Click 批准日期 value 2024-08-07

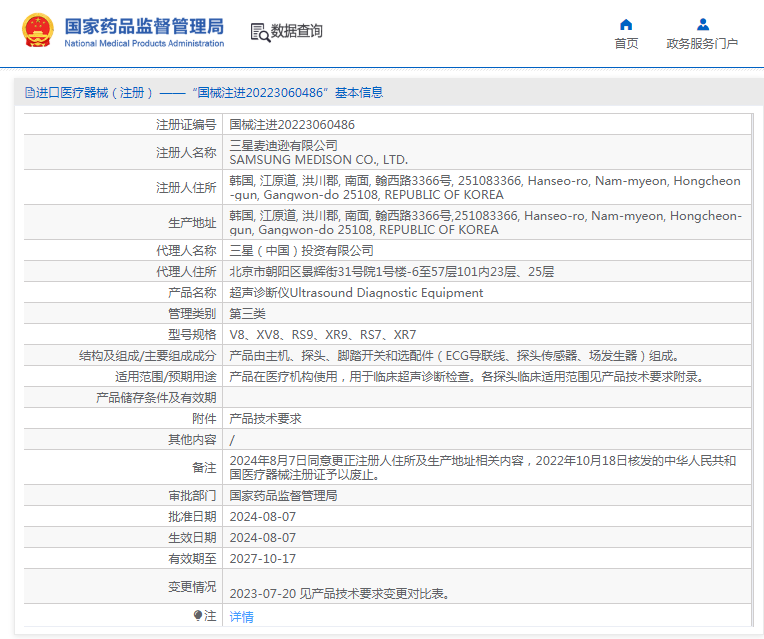pos(263,516)
